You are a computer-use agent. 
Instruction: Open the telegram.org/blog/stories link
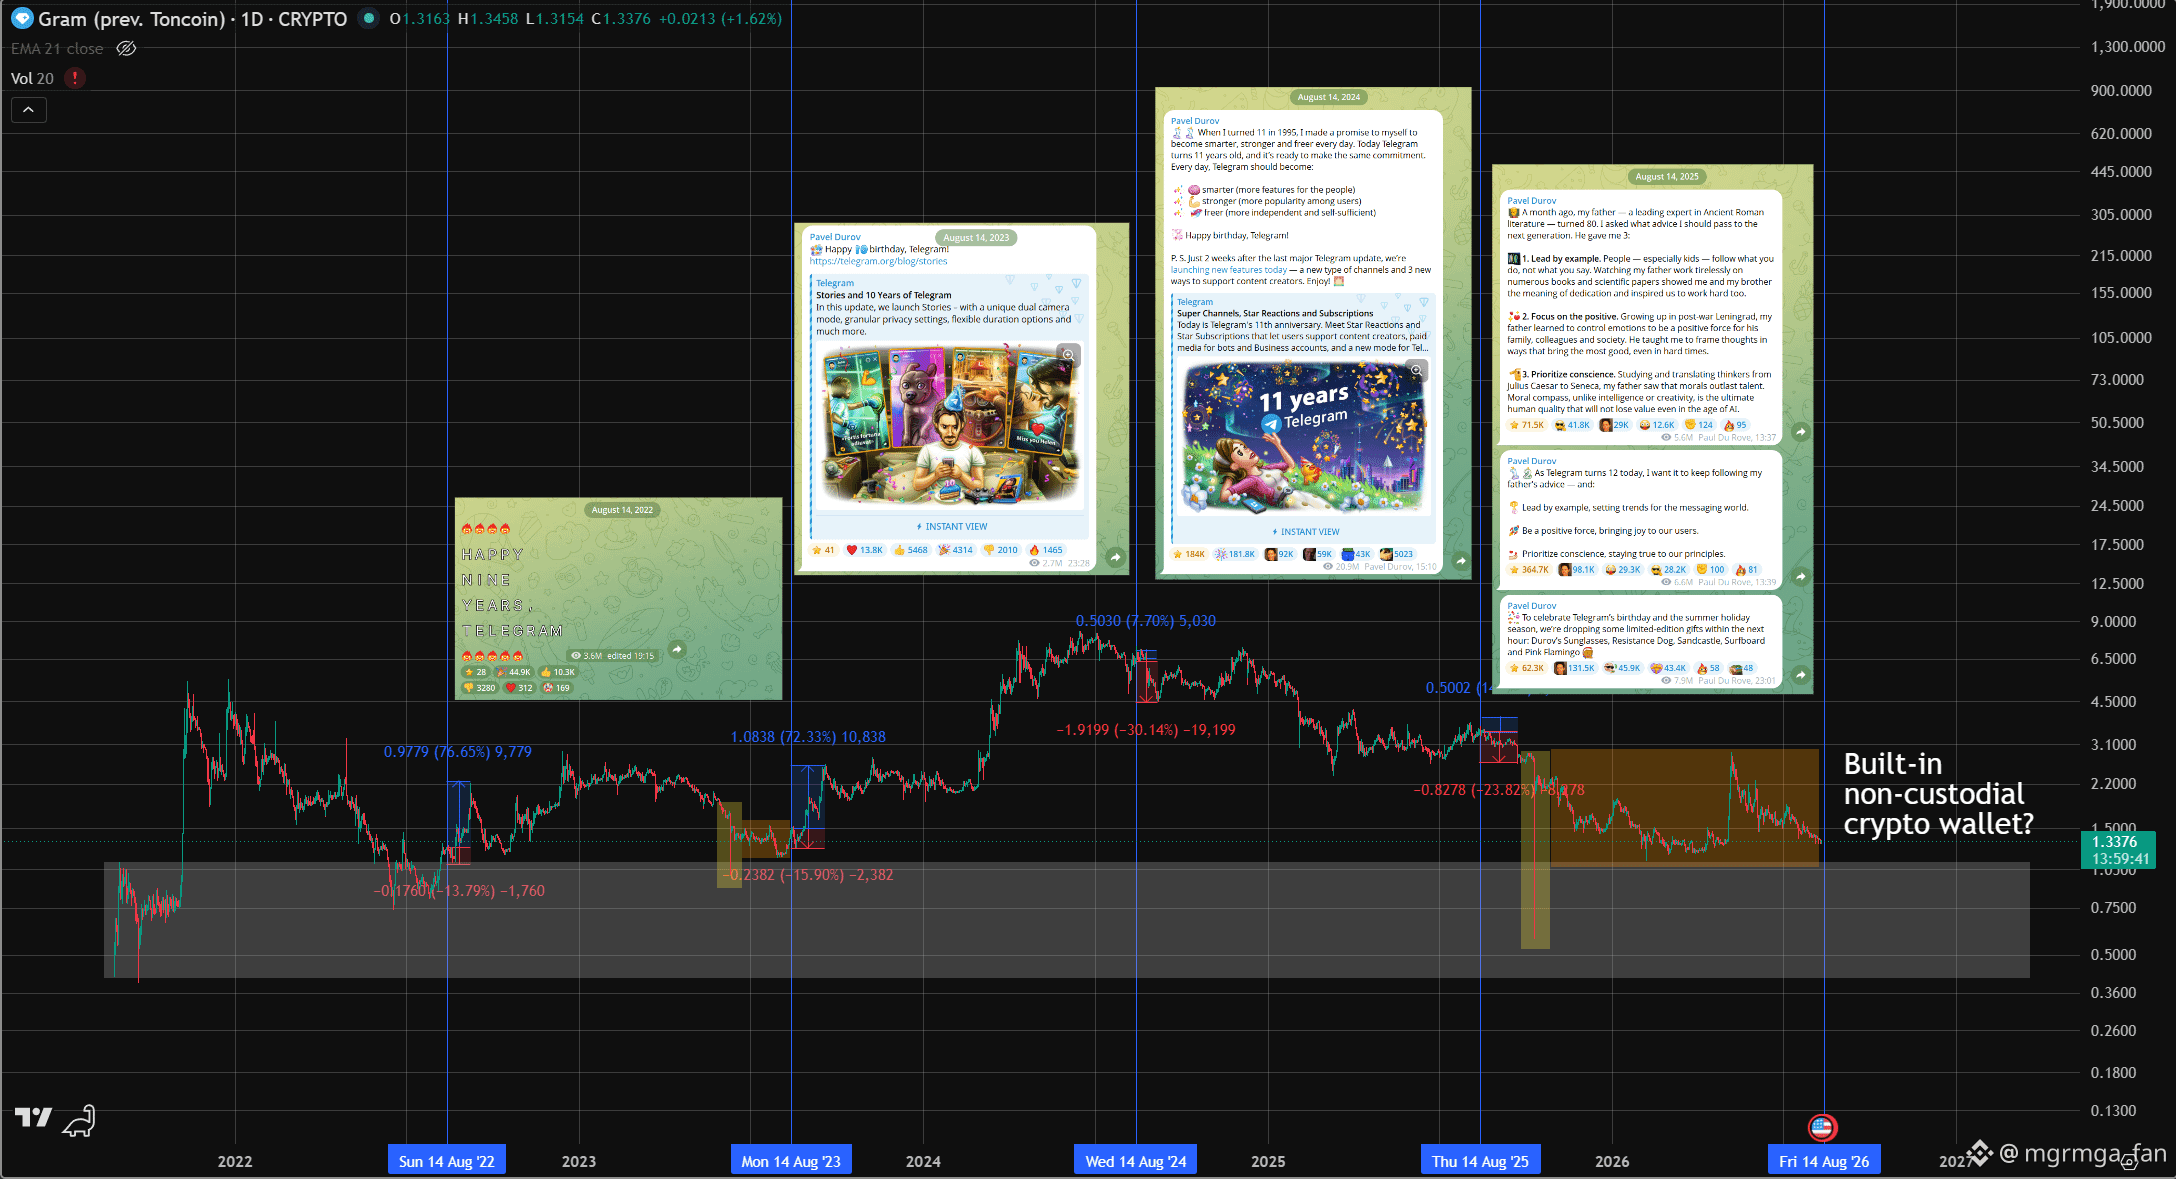(878, 261)
